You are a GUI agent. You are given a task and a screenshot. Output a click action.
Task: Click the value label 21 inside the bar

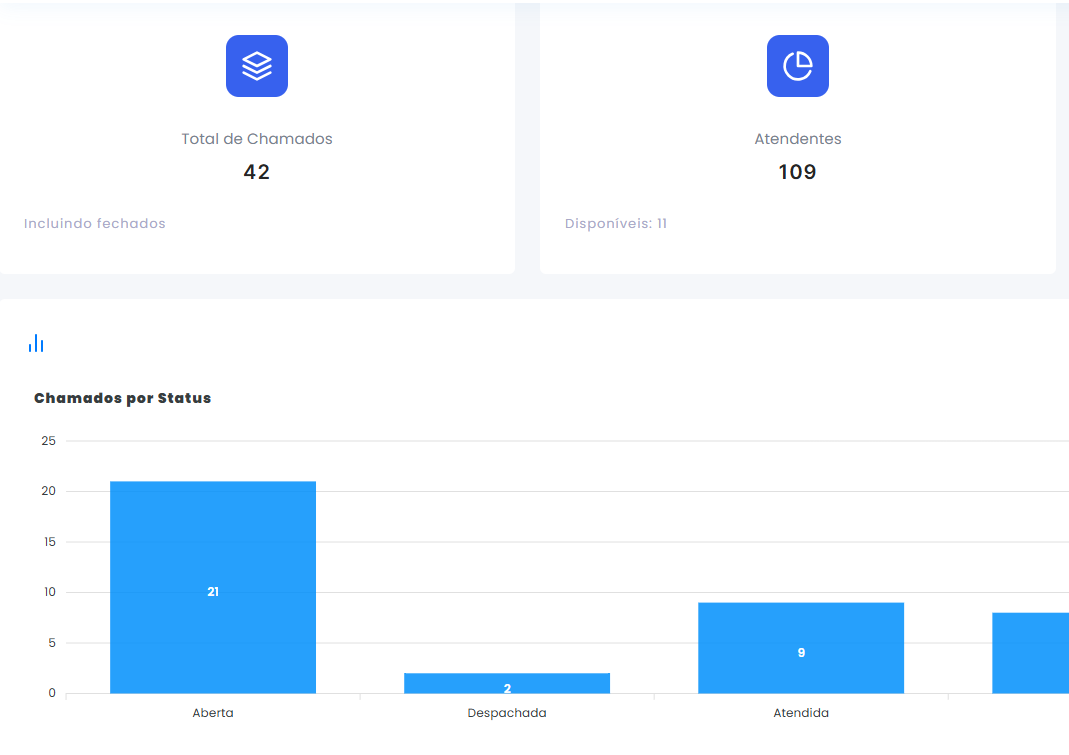[x=213, y=592]
